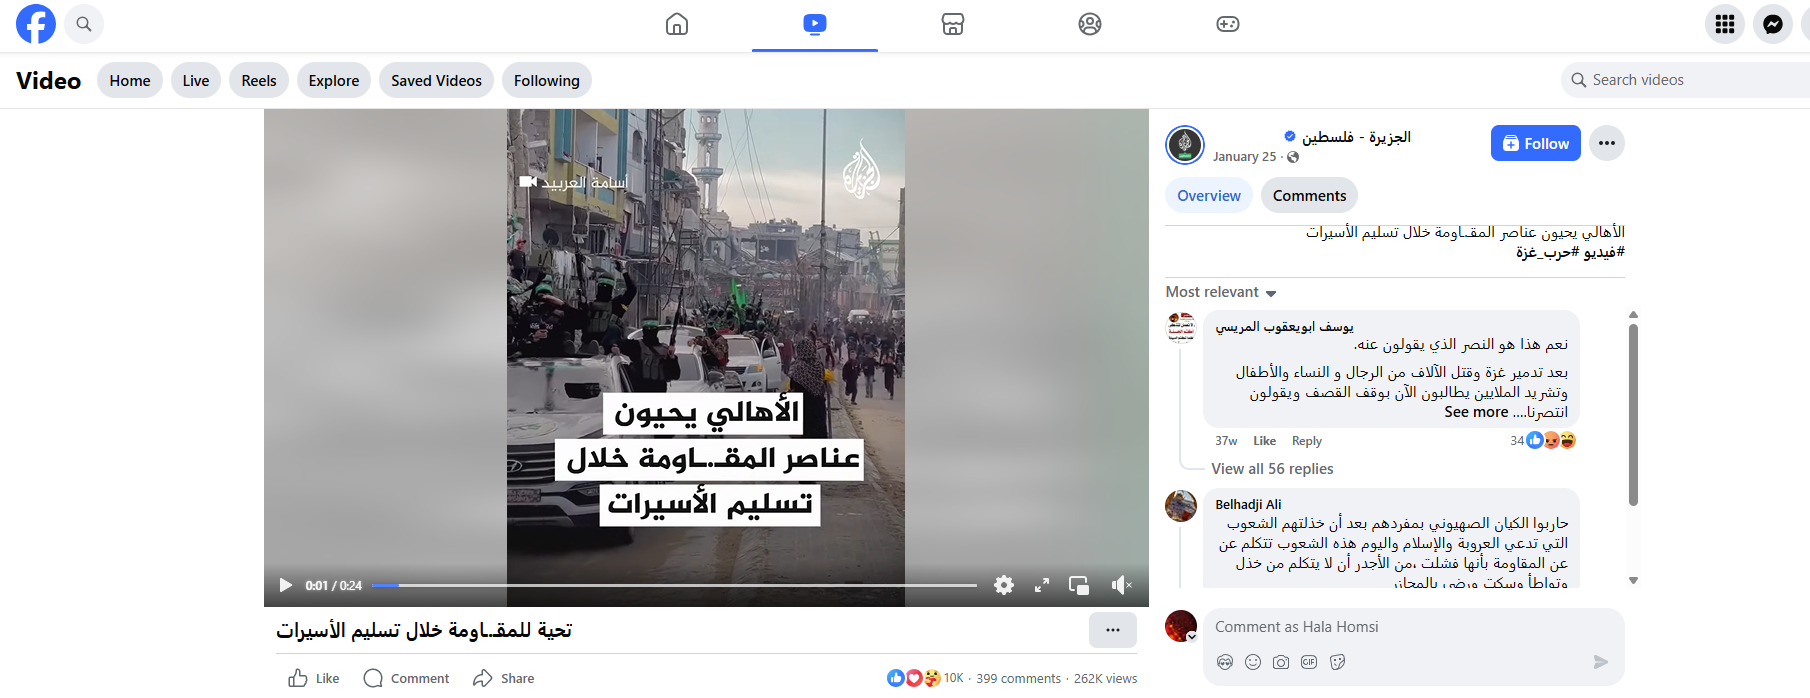1810x698 pixels.
Task: Play the video
Action: (286, 585)
